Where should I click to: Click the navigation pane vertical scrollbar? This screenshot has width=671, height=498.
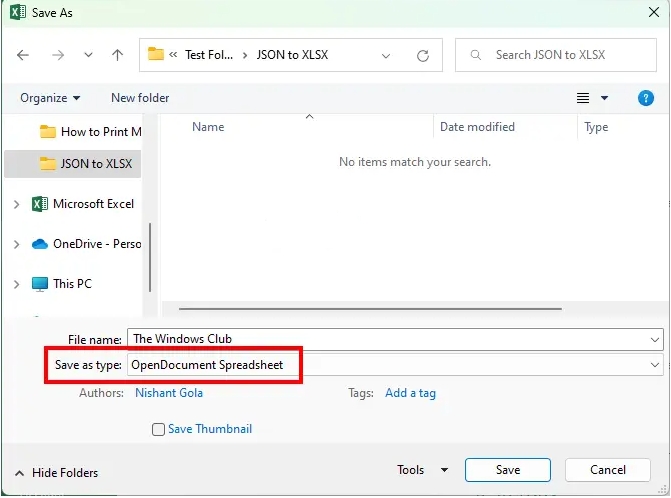(150, 257)
